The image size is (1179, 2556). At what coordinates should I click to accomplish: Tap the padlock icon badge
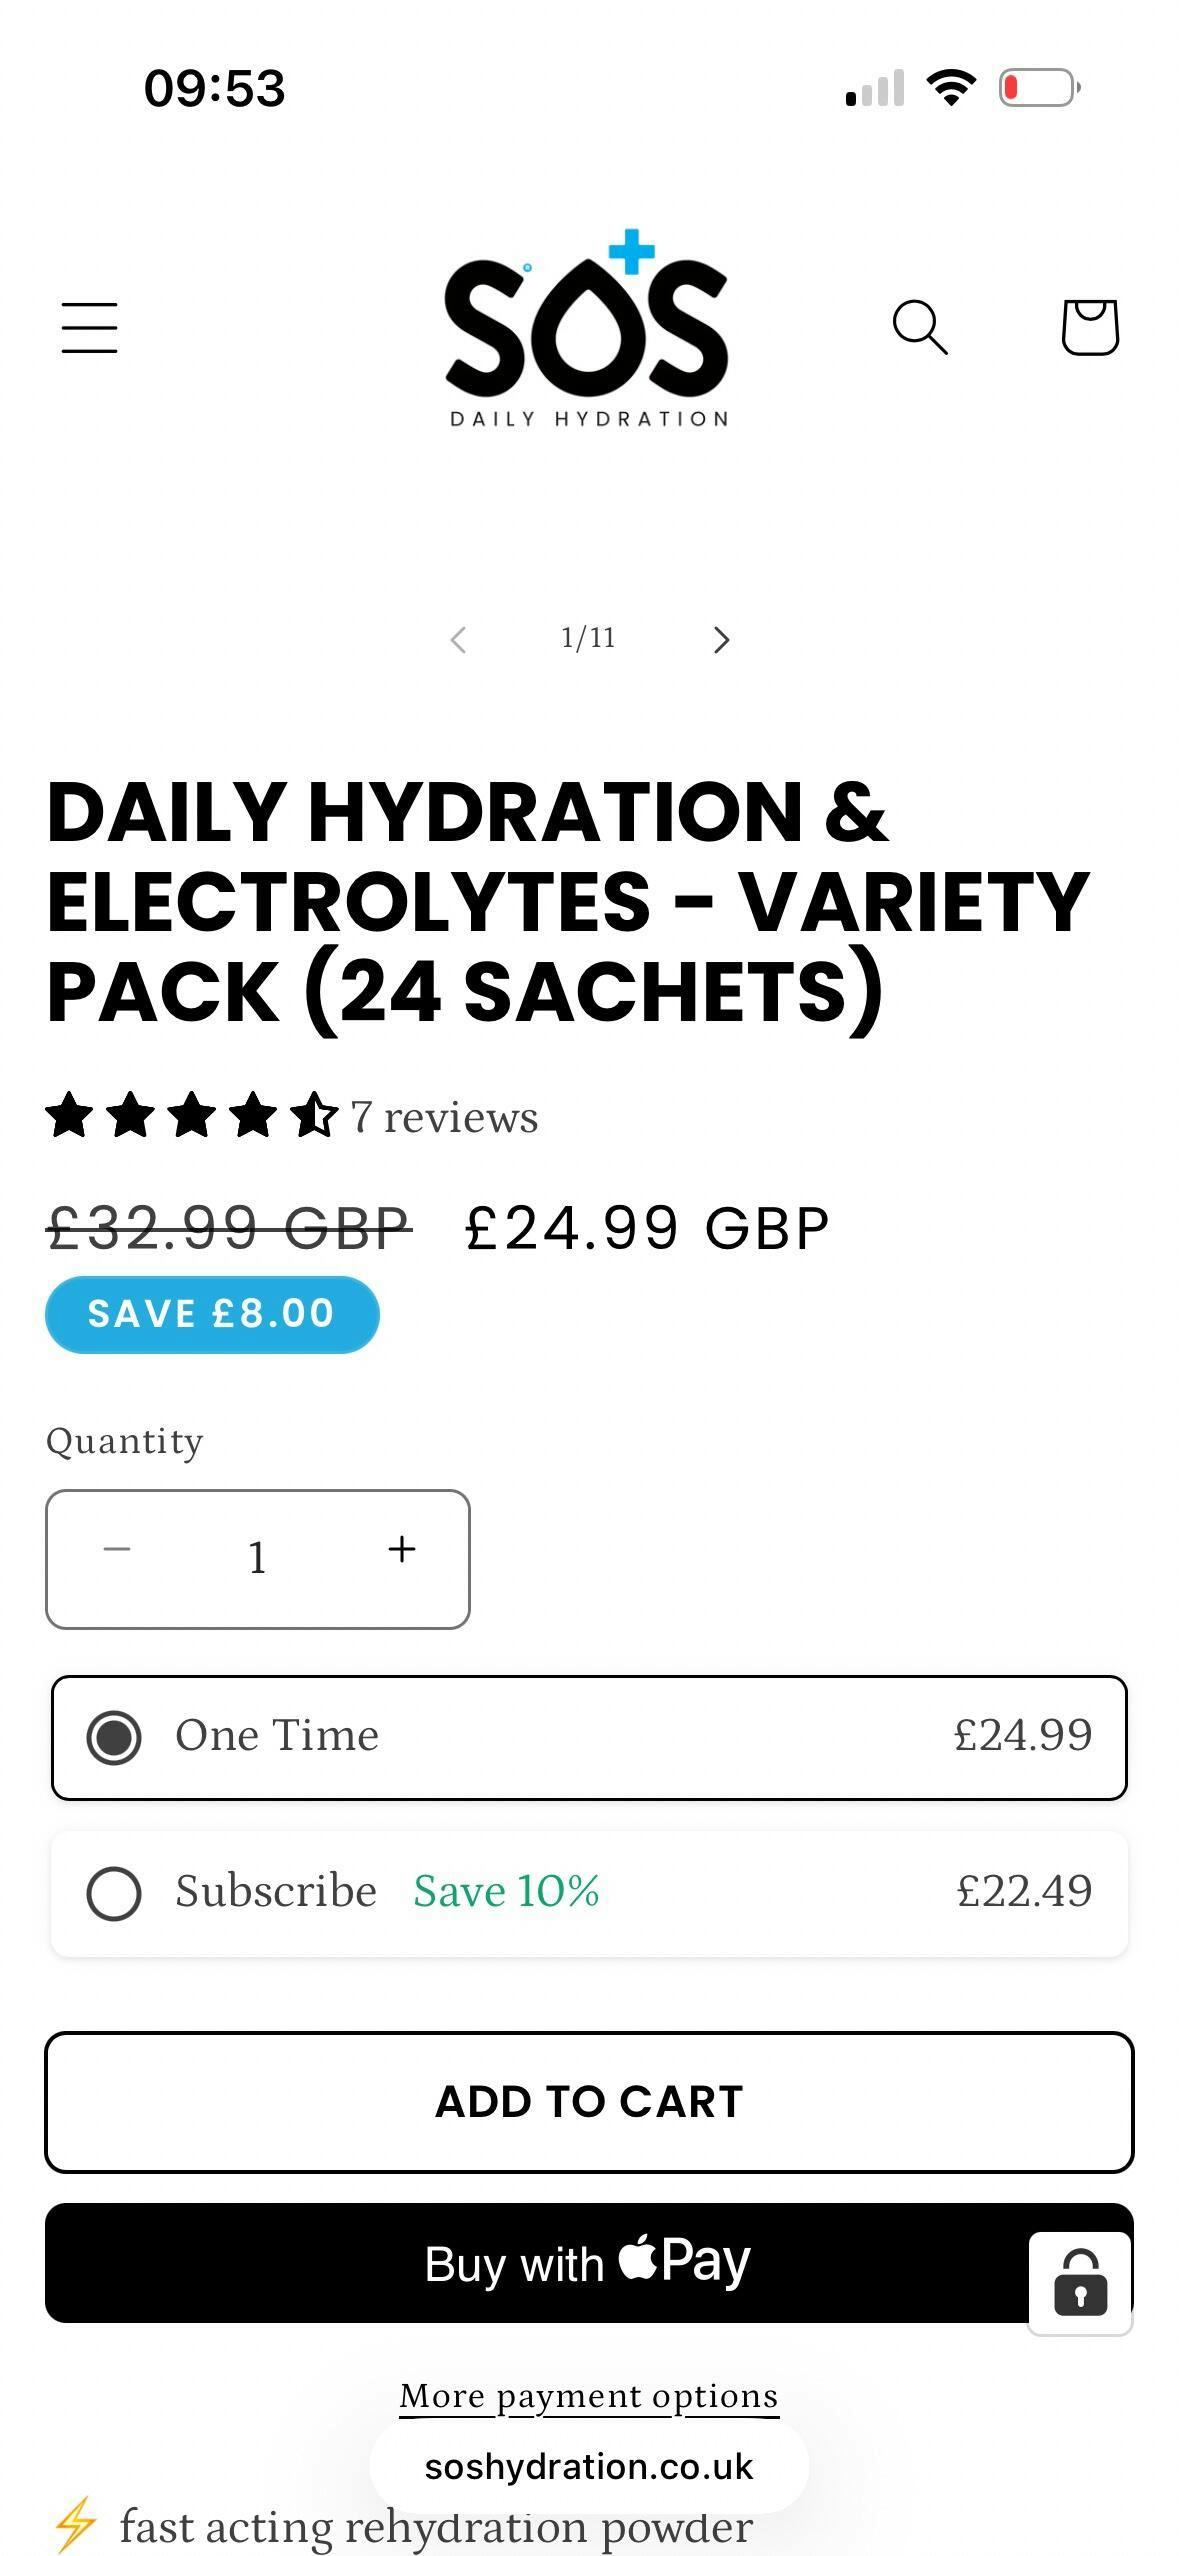point(1080,2283)
